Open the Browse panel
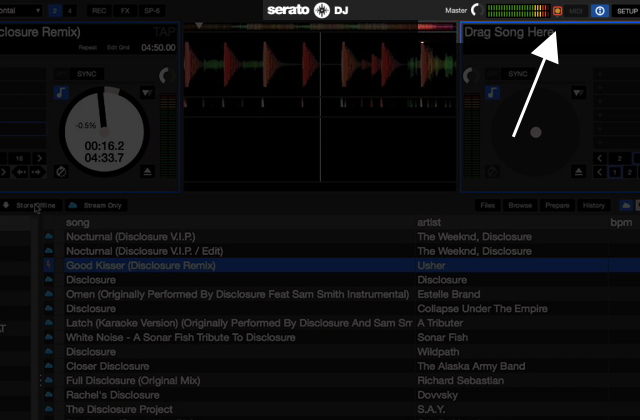 point(520,205)
